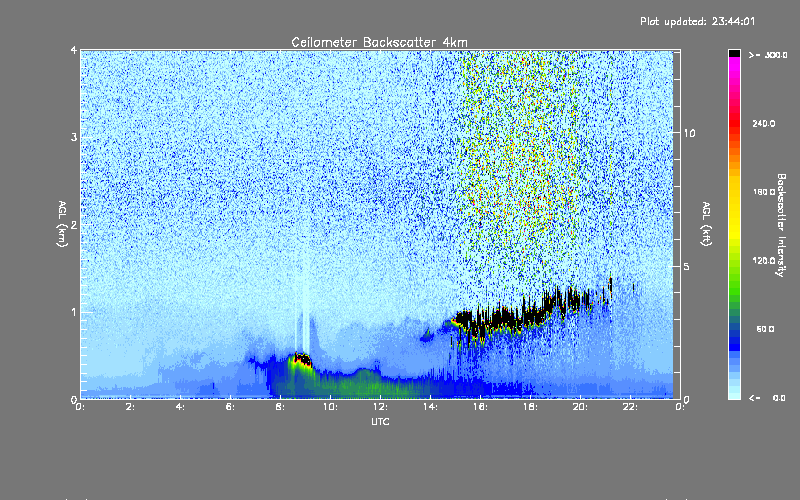Click the '10' tick on the kft axis
The height and width of the screenshot is (500, 800).
click(x=689, y=133)
